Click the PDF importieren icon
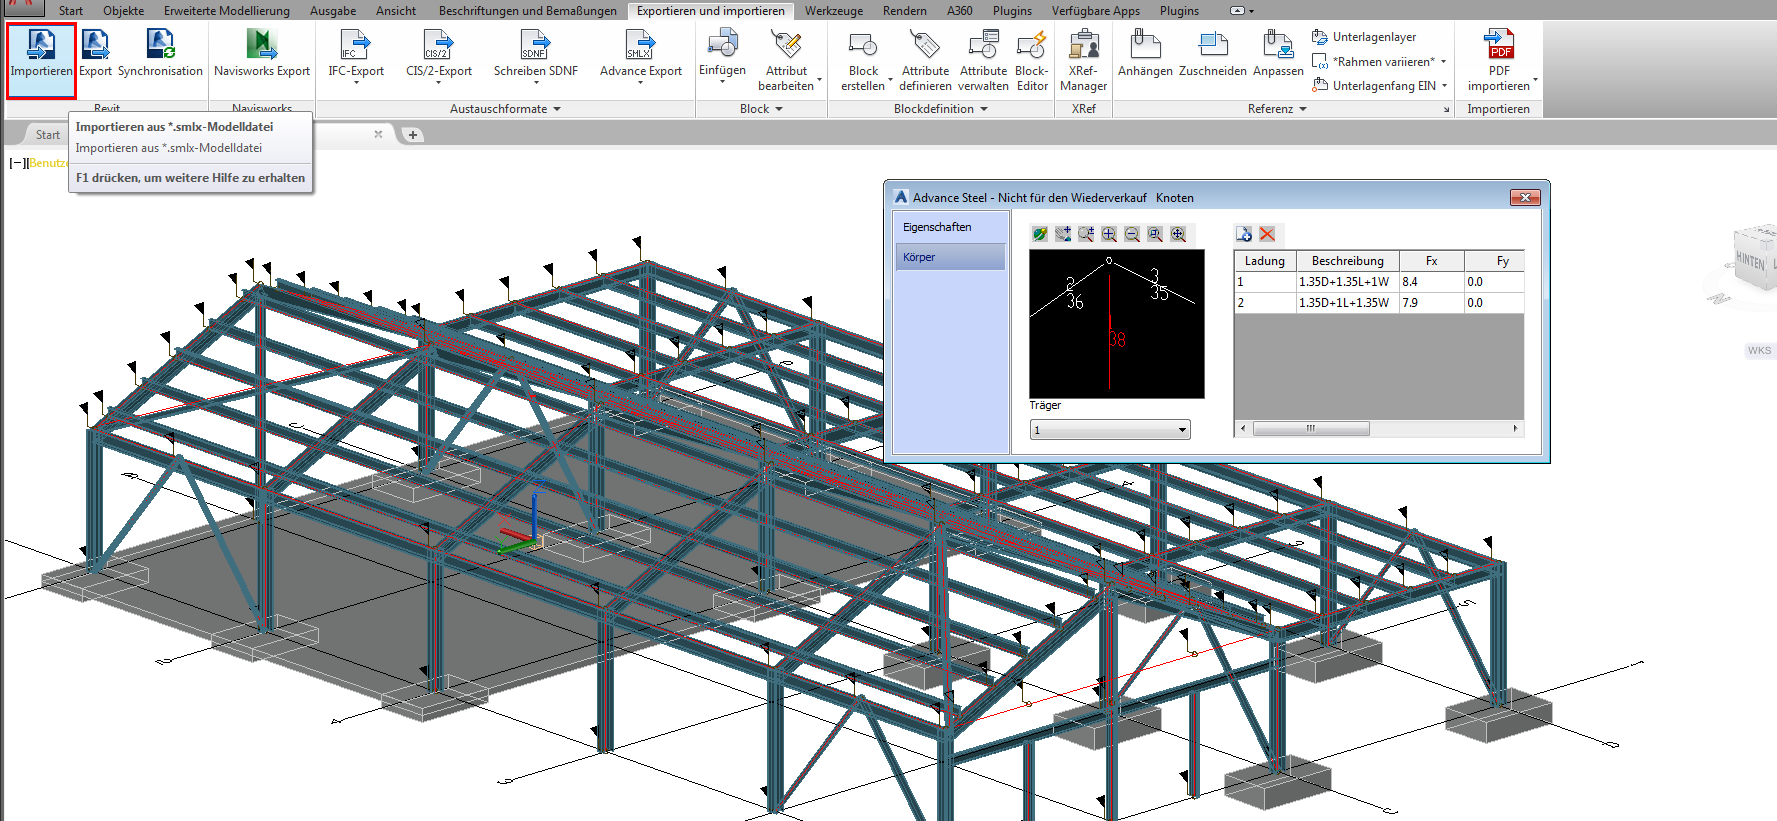This screenshot has width=1777, height=821. click(x=1499, y=43)
